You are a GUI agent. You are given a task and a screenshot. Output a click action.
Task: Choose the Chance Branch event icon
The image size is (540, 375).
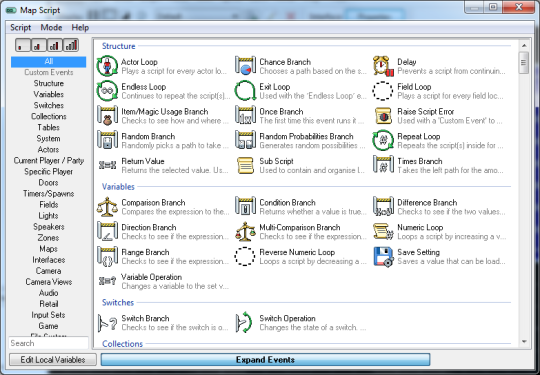pos(245,66)
